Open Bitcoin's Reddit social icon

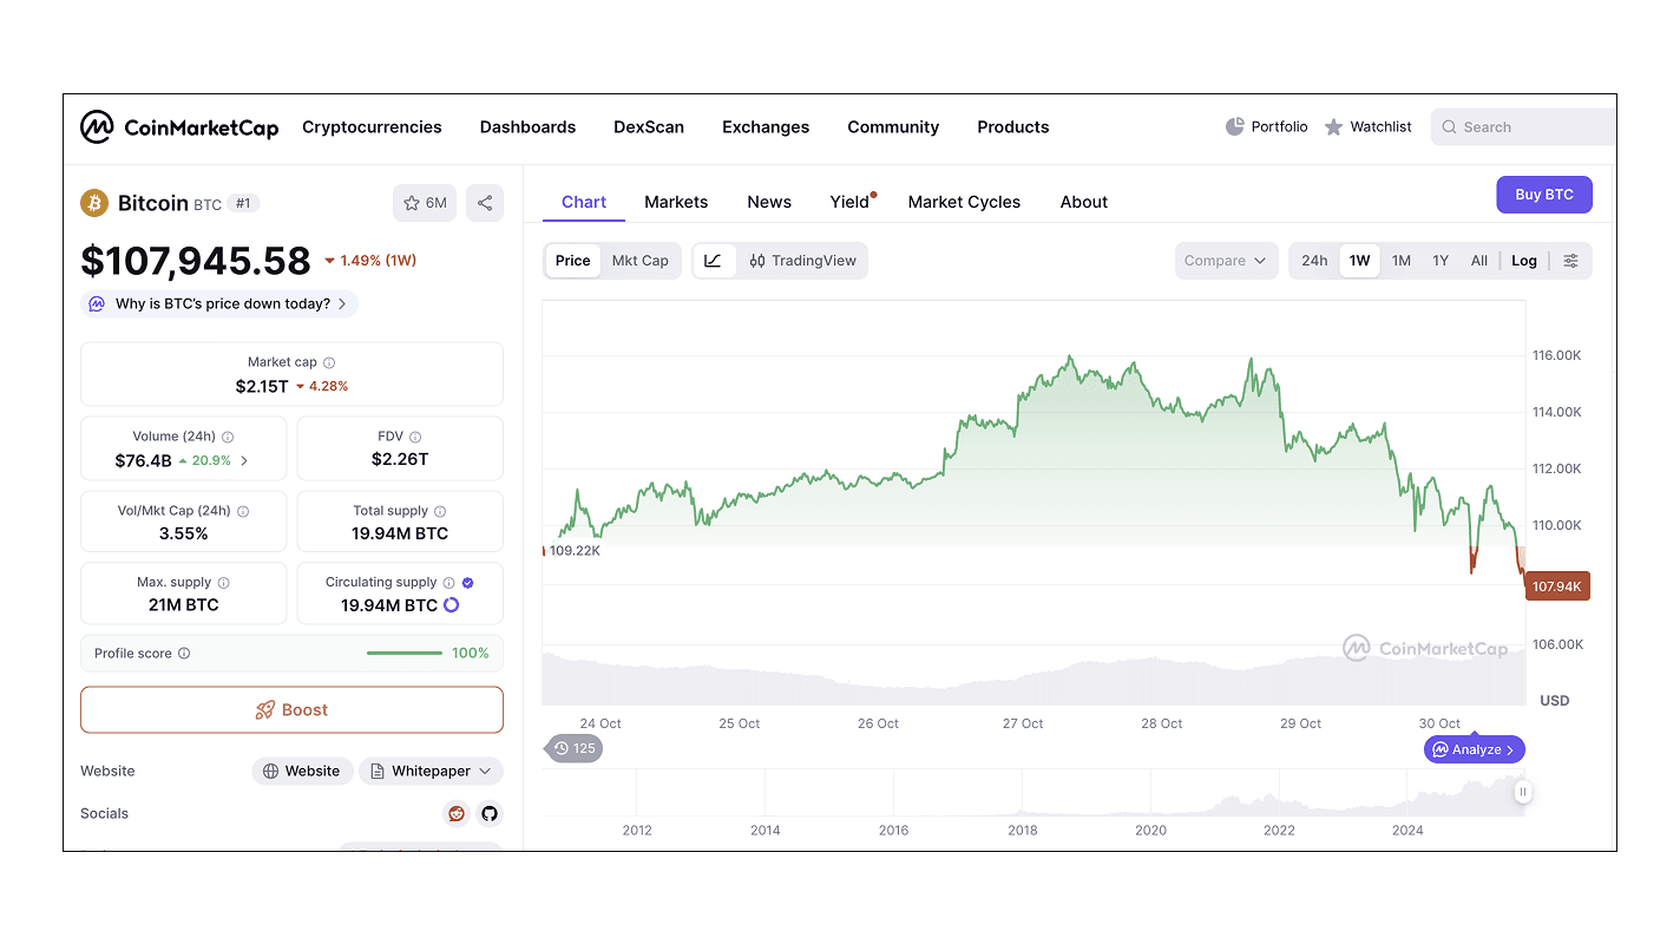pyautogui.click(x=456, y=814)
